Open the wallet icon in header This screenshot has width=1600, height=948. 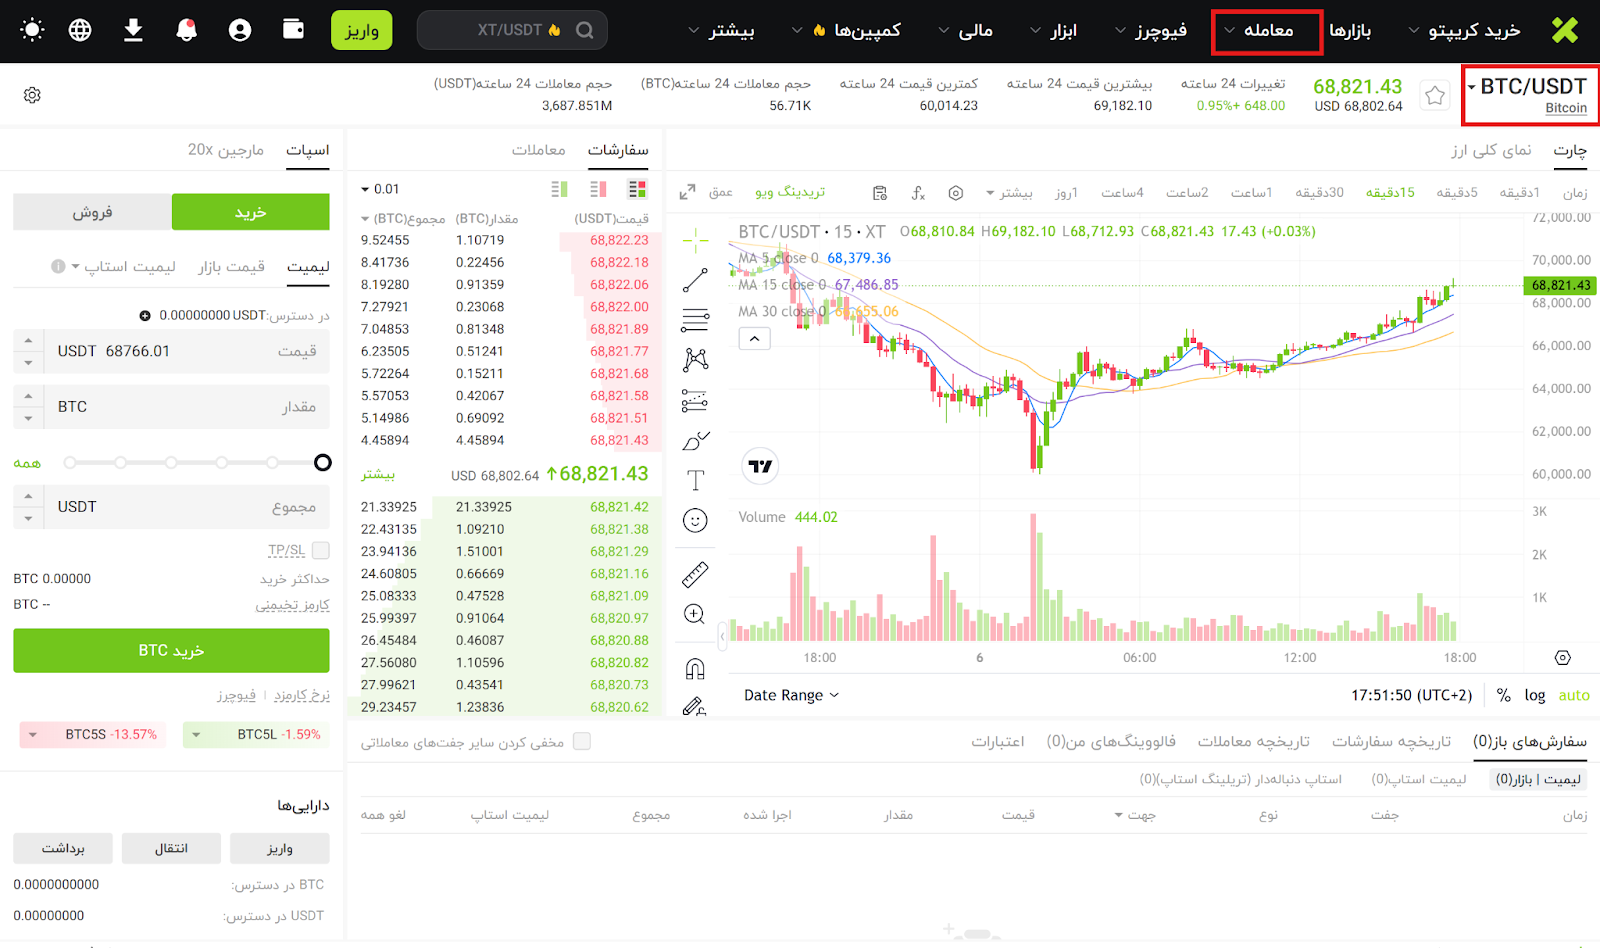pyautogui.click(x=293, y=29)
